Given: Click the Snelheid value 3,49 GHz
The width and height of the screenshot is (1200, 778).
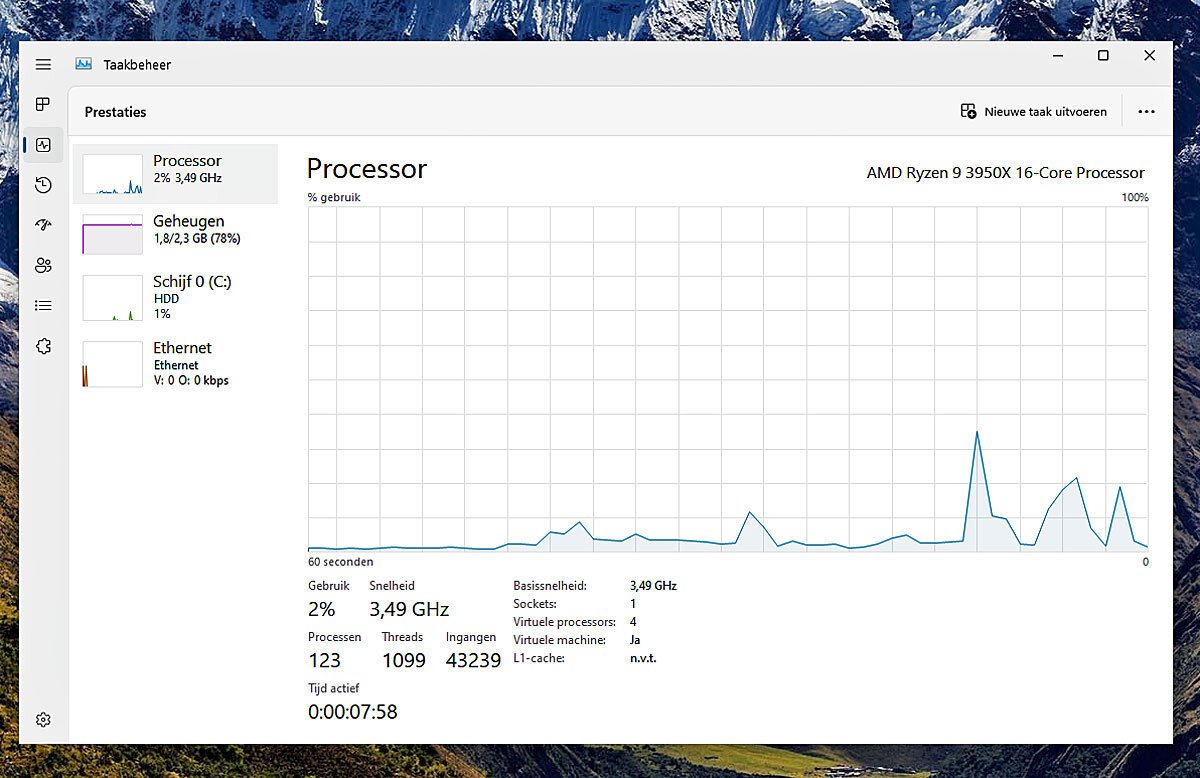Looking at the screenshot, I should (x=409, y=609).
